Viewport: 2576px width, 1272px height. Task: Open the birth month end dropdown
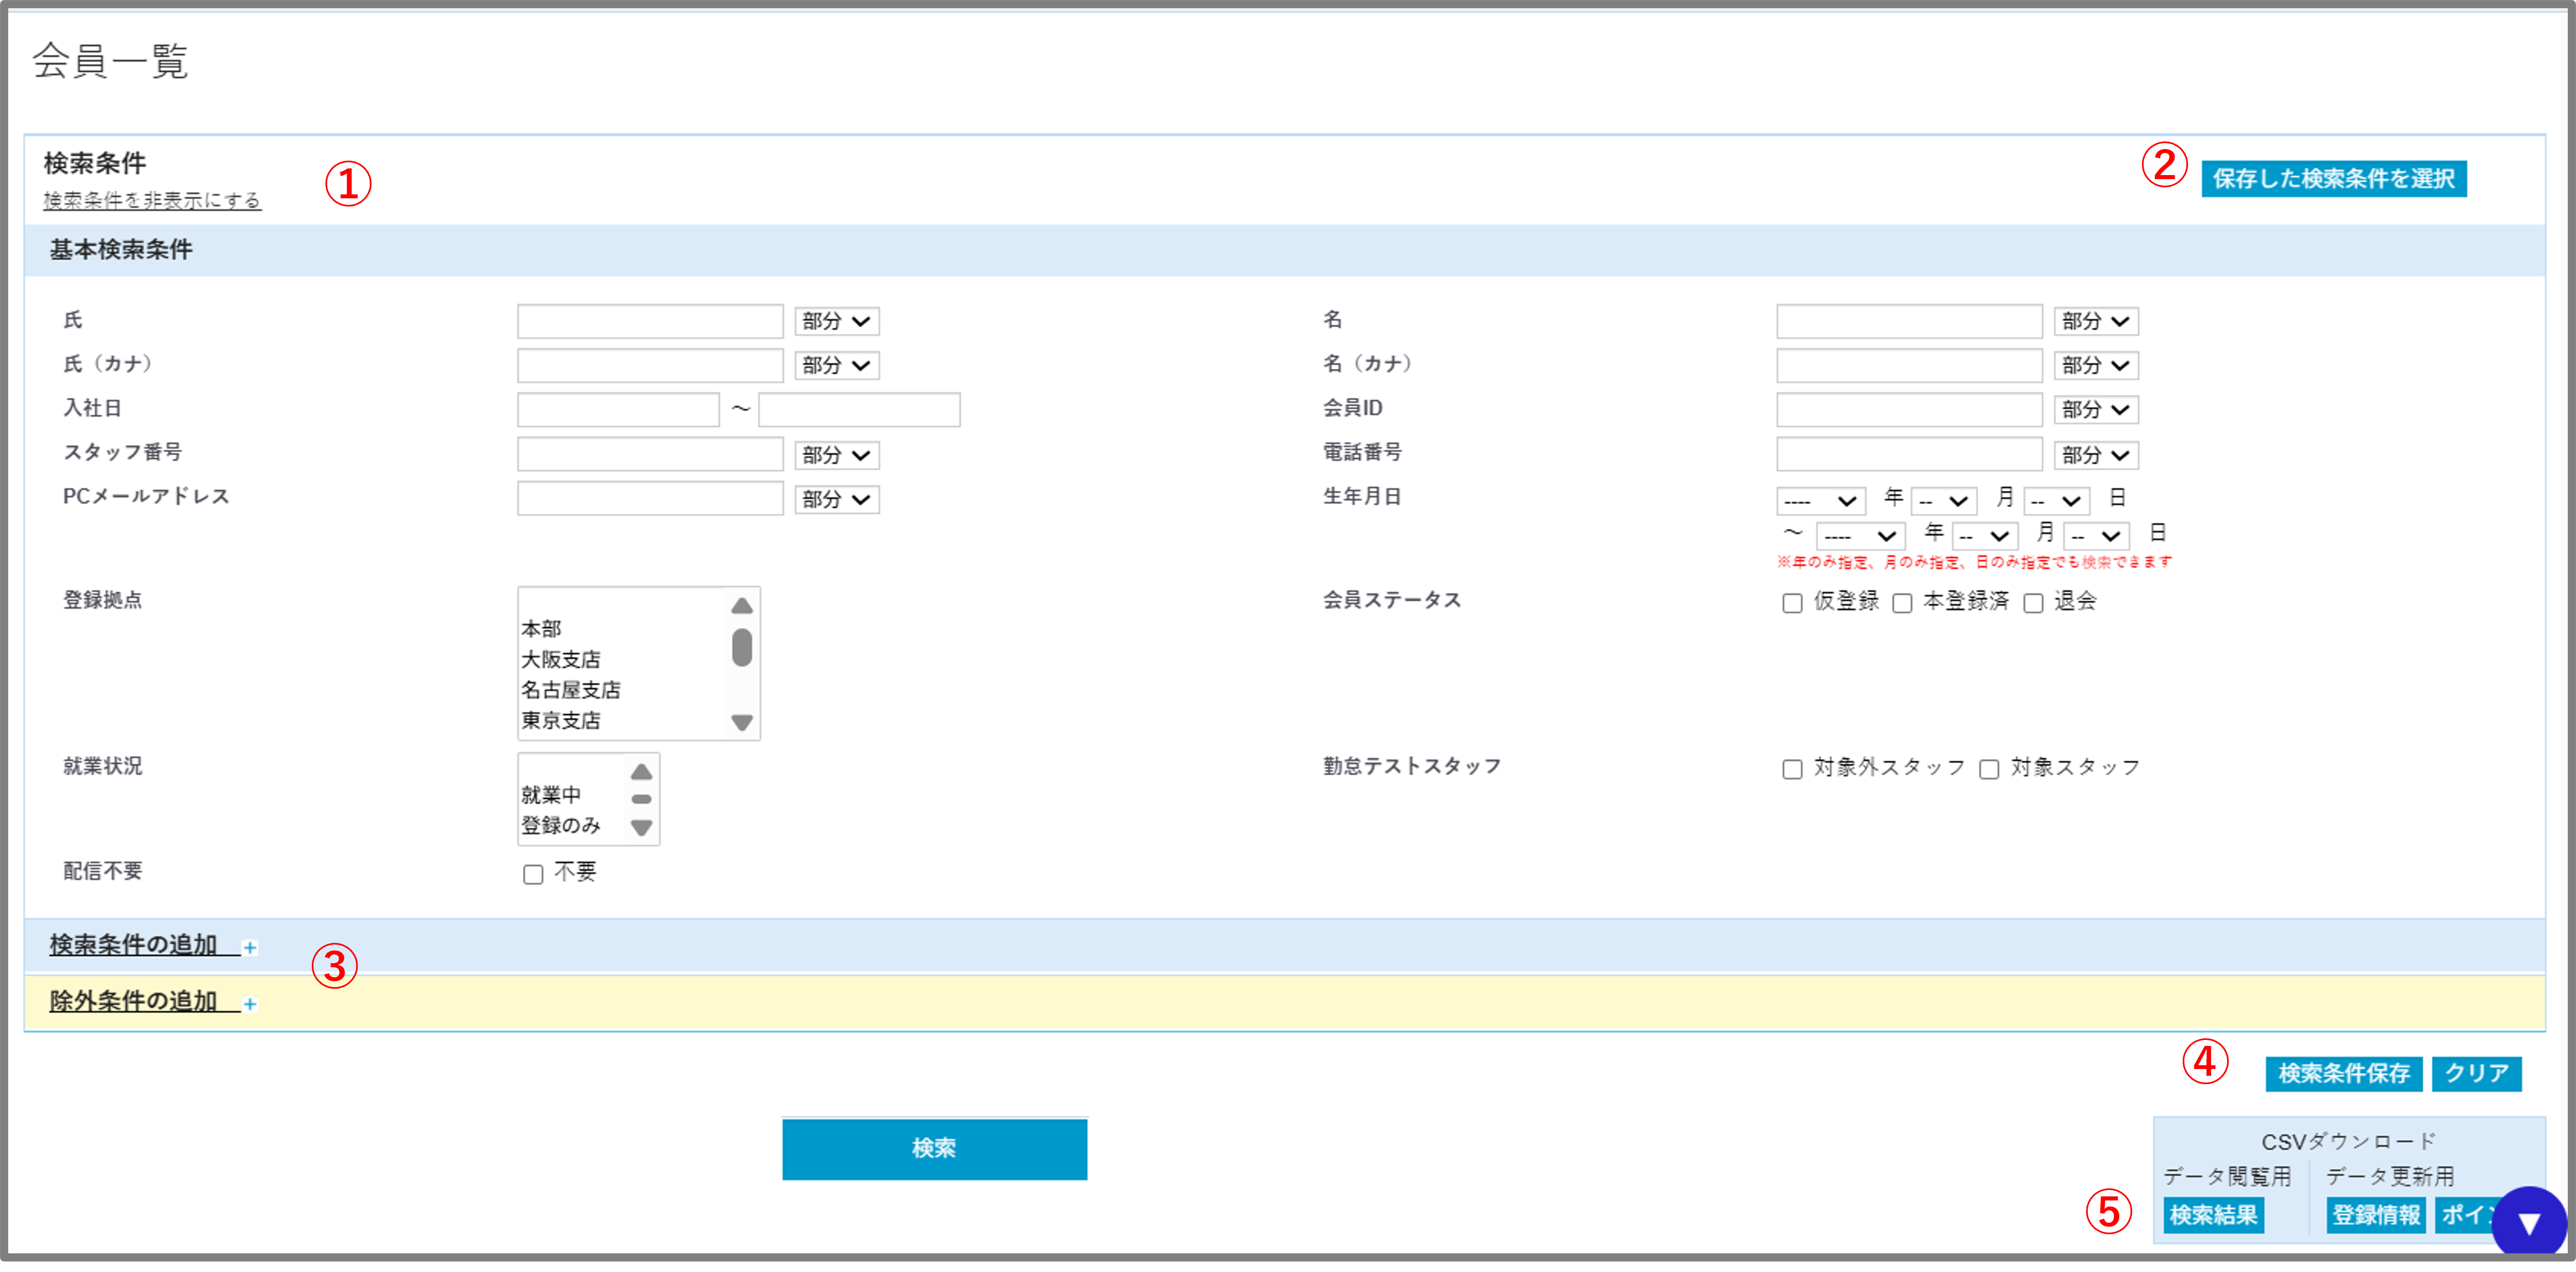(1984, 536)
